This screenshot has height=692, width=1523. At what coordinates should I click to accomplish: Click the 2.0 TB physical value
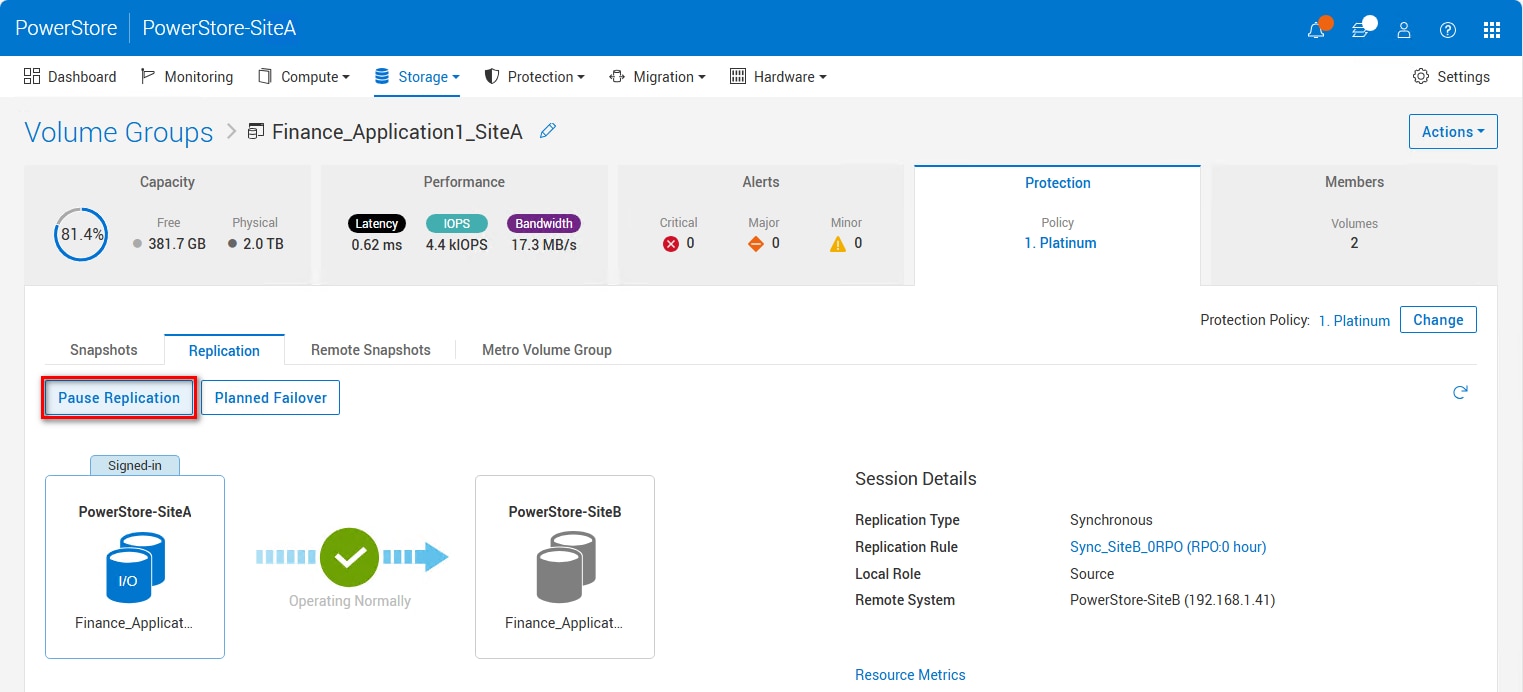[262, 244]
